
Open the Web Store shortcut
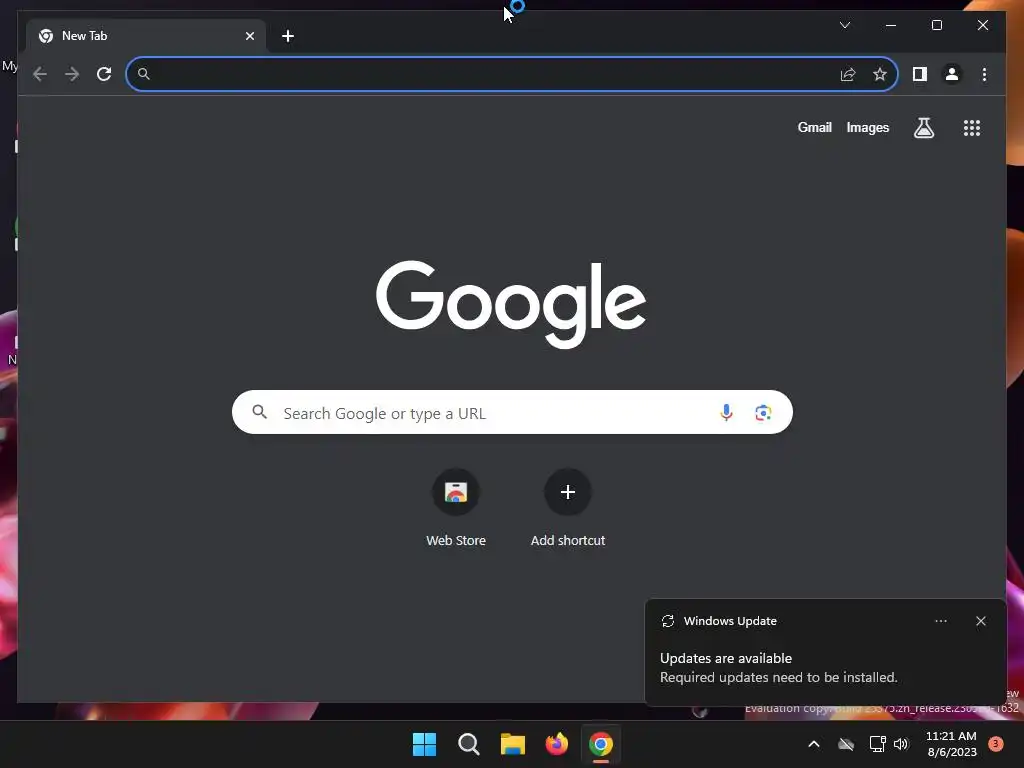coord(456,508)
